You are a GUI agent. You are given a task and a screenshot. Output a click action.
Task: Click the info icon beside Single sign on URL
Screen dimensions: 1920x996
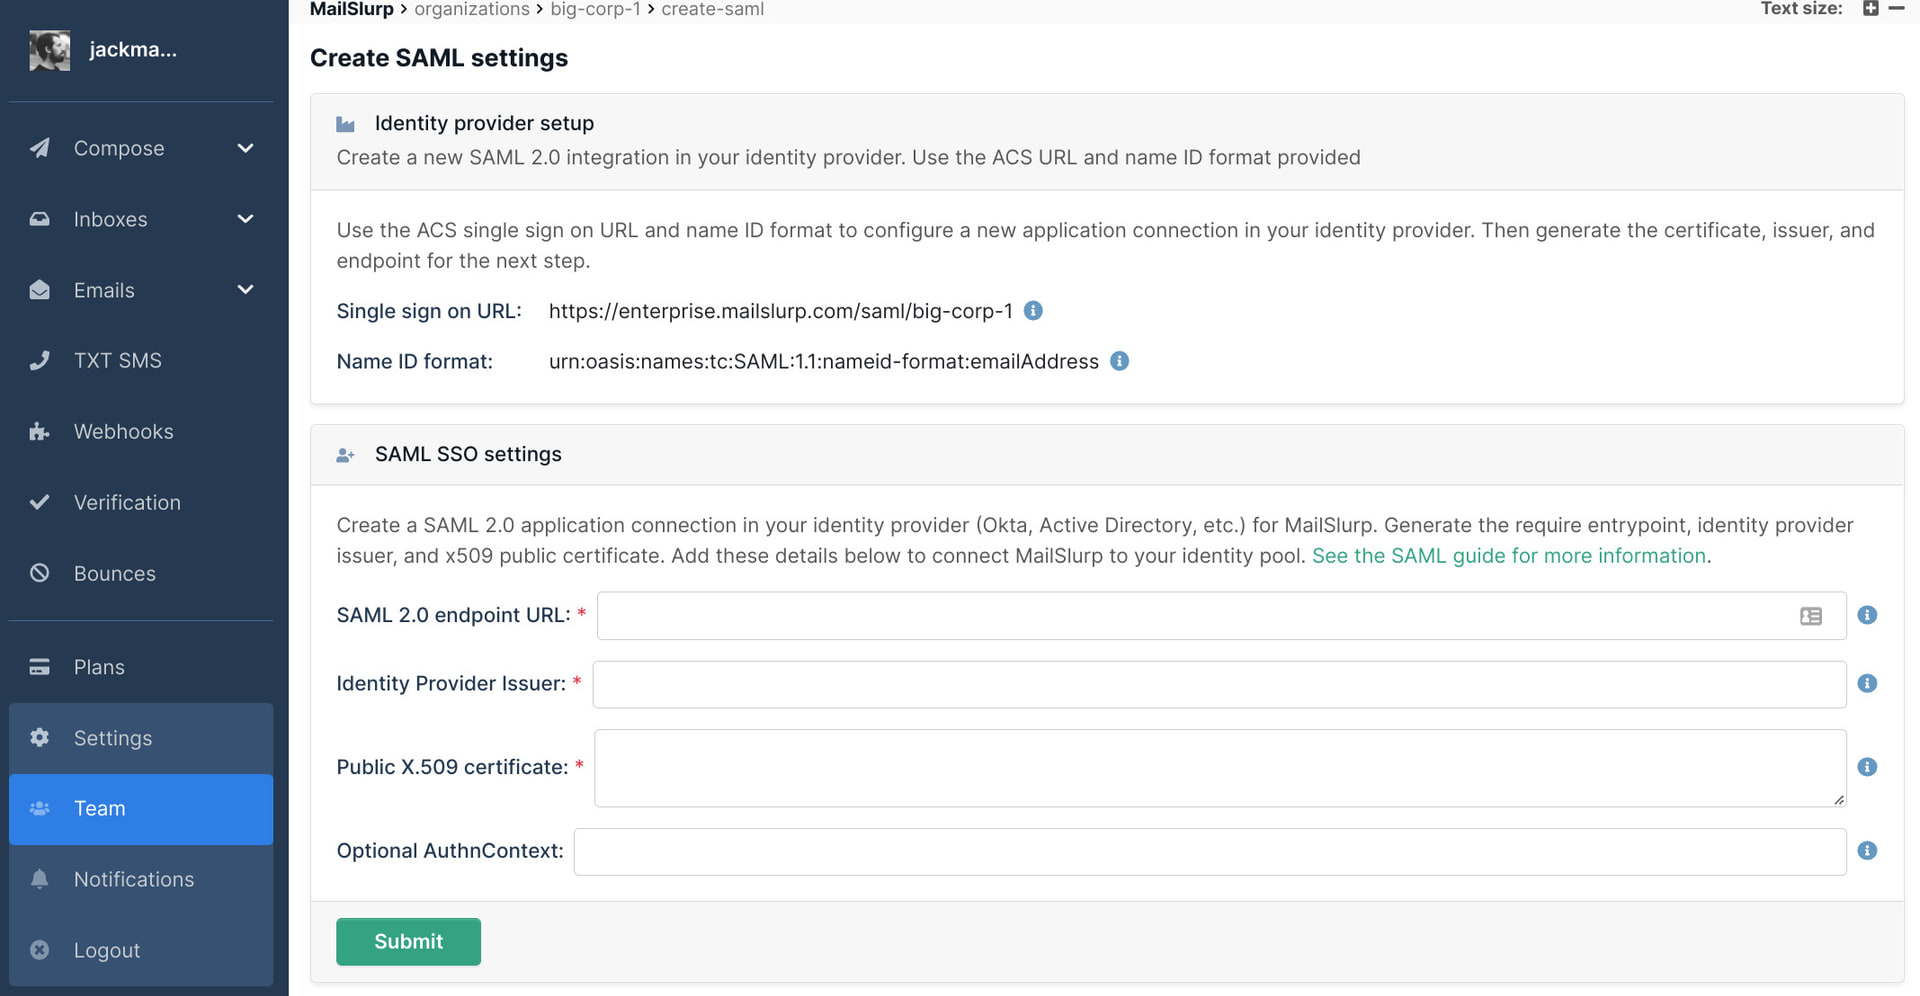coord(1033,311)
